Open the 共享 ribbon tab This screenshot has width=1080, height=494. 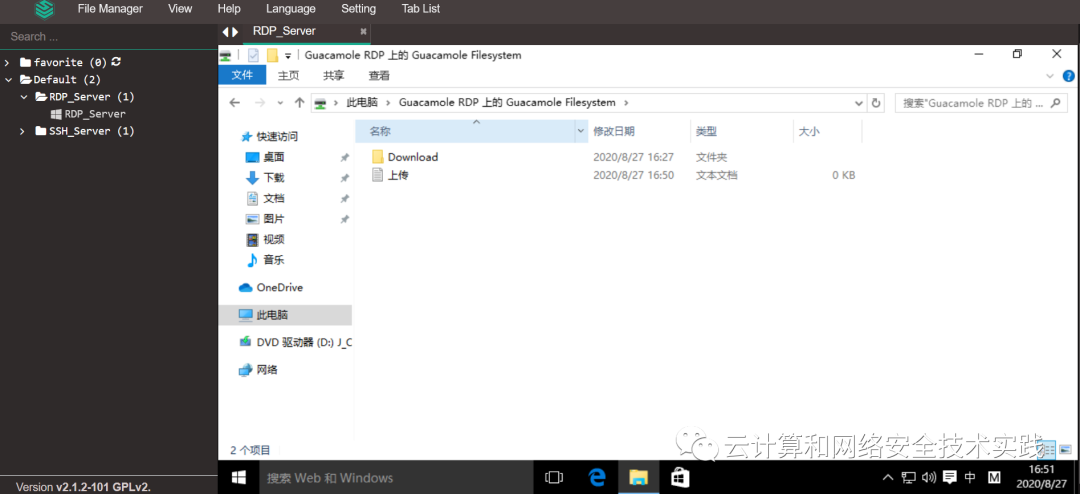click(334, 75)
